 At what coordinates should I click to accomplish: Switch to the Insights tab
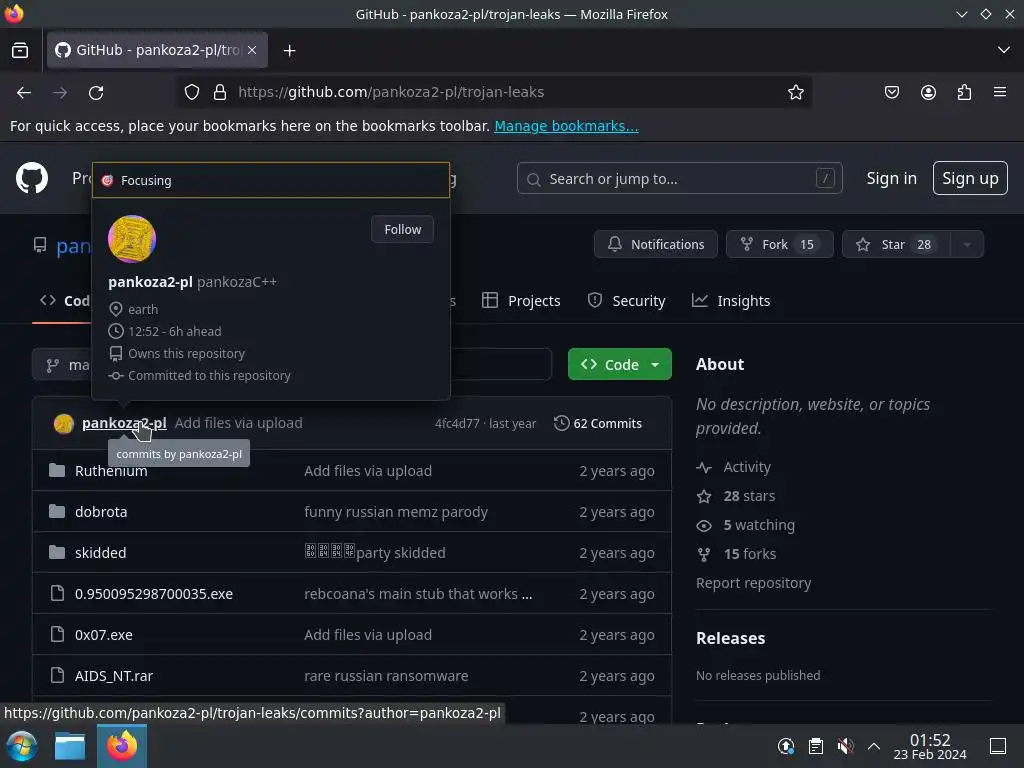pos(731,301)
